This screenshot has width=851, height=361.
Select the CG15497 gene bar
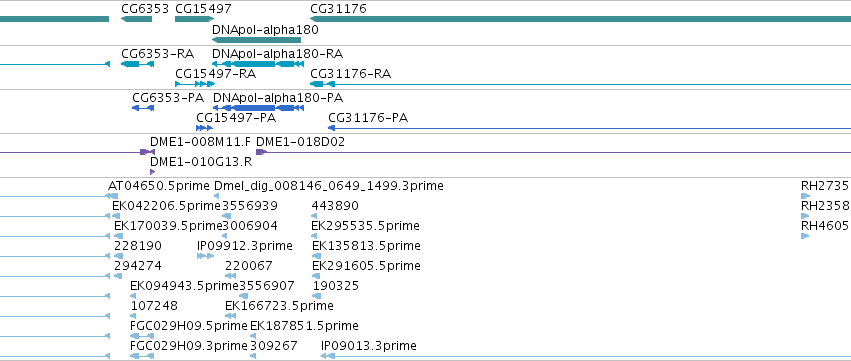coord(195,19)
